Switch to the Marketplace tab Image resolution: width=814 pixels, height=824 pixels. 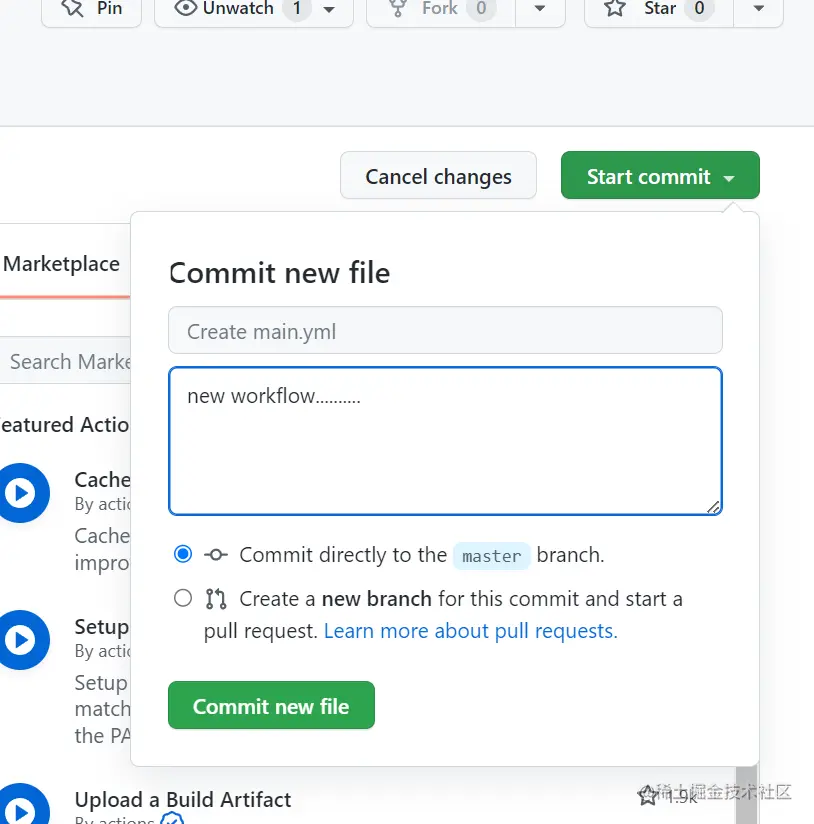coord(61,264)
